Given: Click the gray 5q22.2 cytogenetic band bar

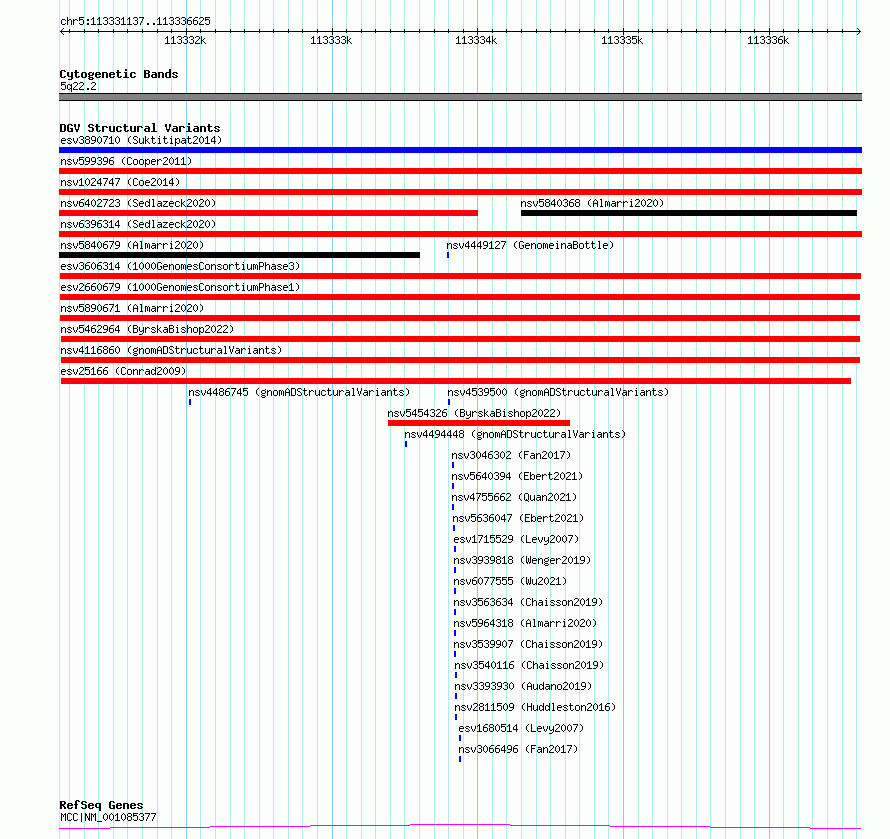Looking at the screenshot, I should 460,97.
